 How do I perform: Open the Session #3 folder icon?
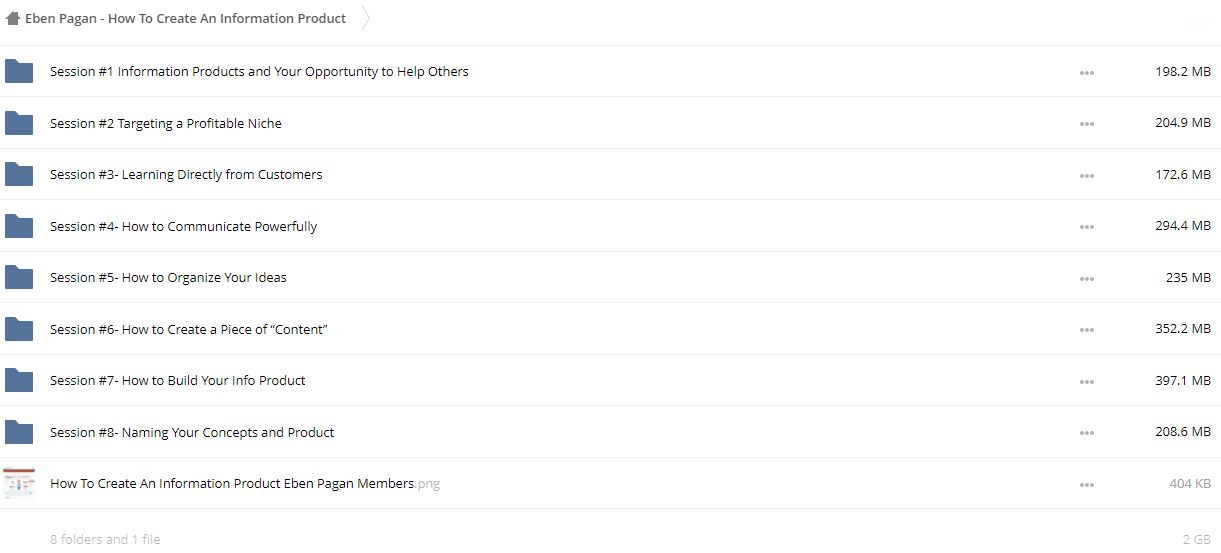pos(19,175)
